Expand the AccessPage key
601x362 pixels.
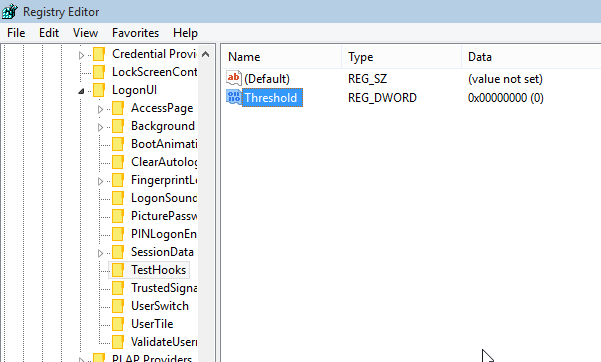pos(100,110)
